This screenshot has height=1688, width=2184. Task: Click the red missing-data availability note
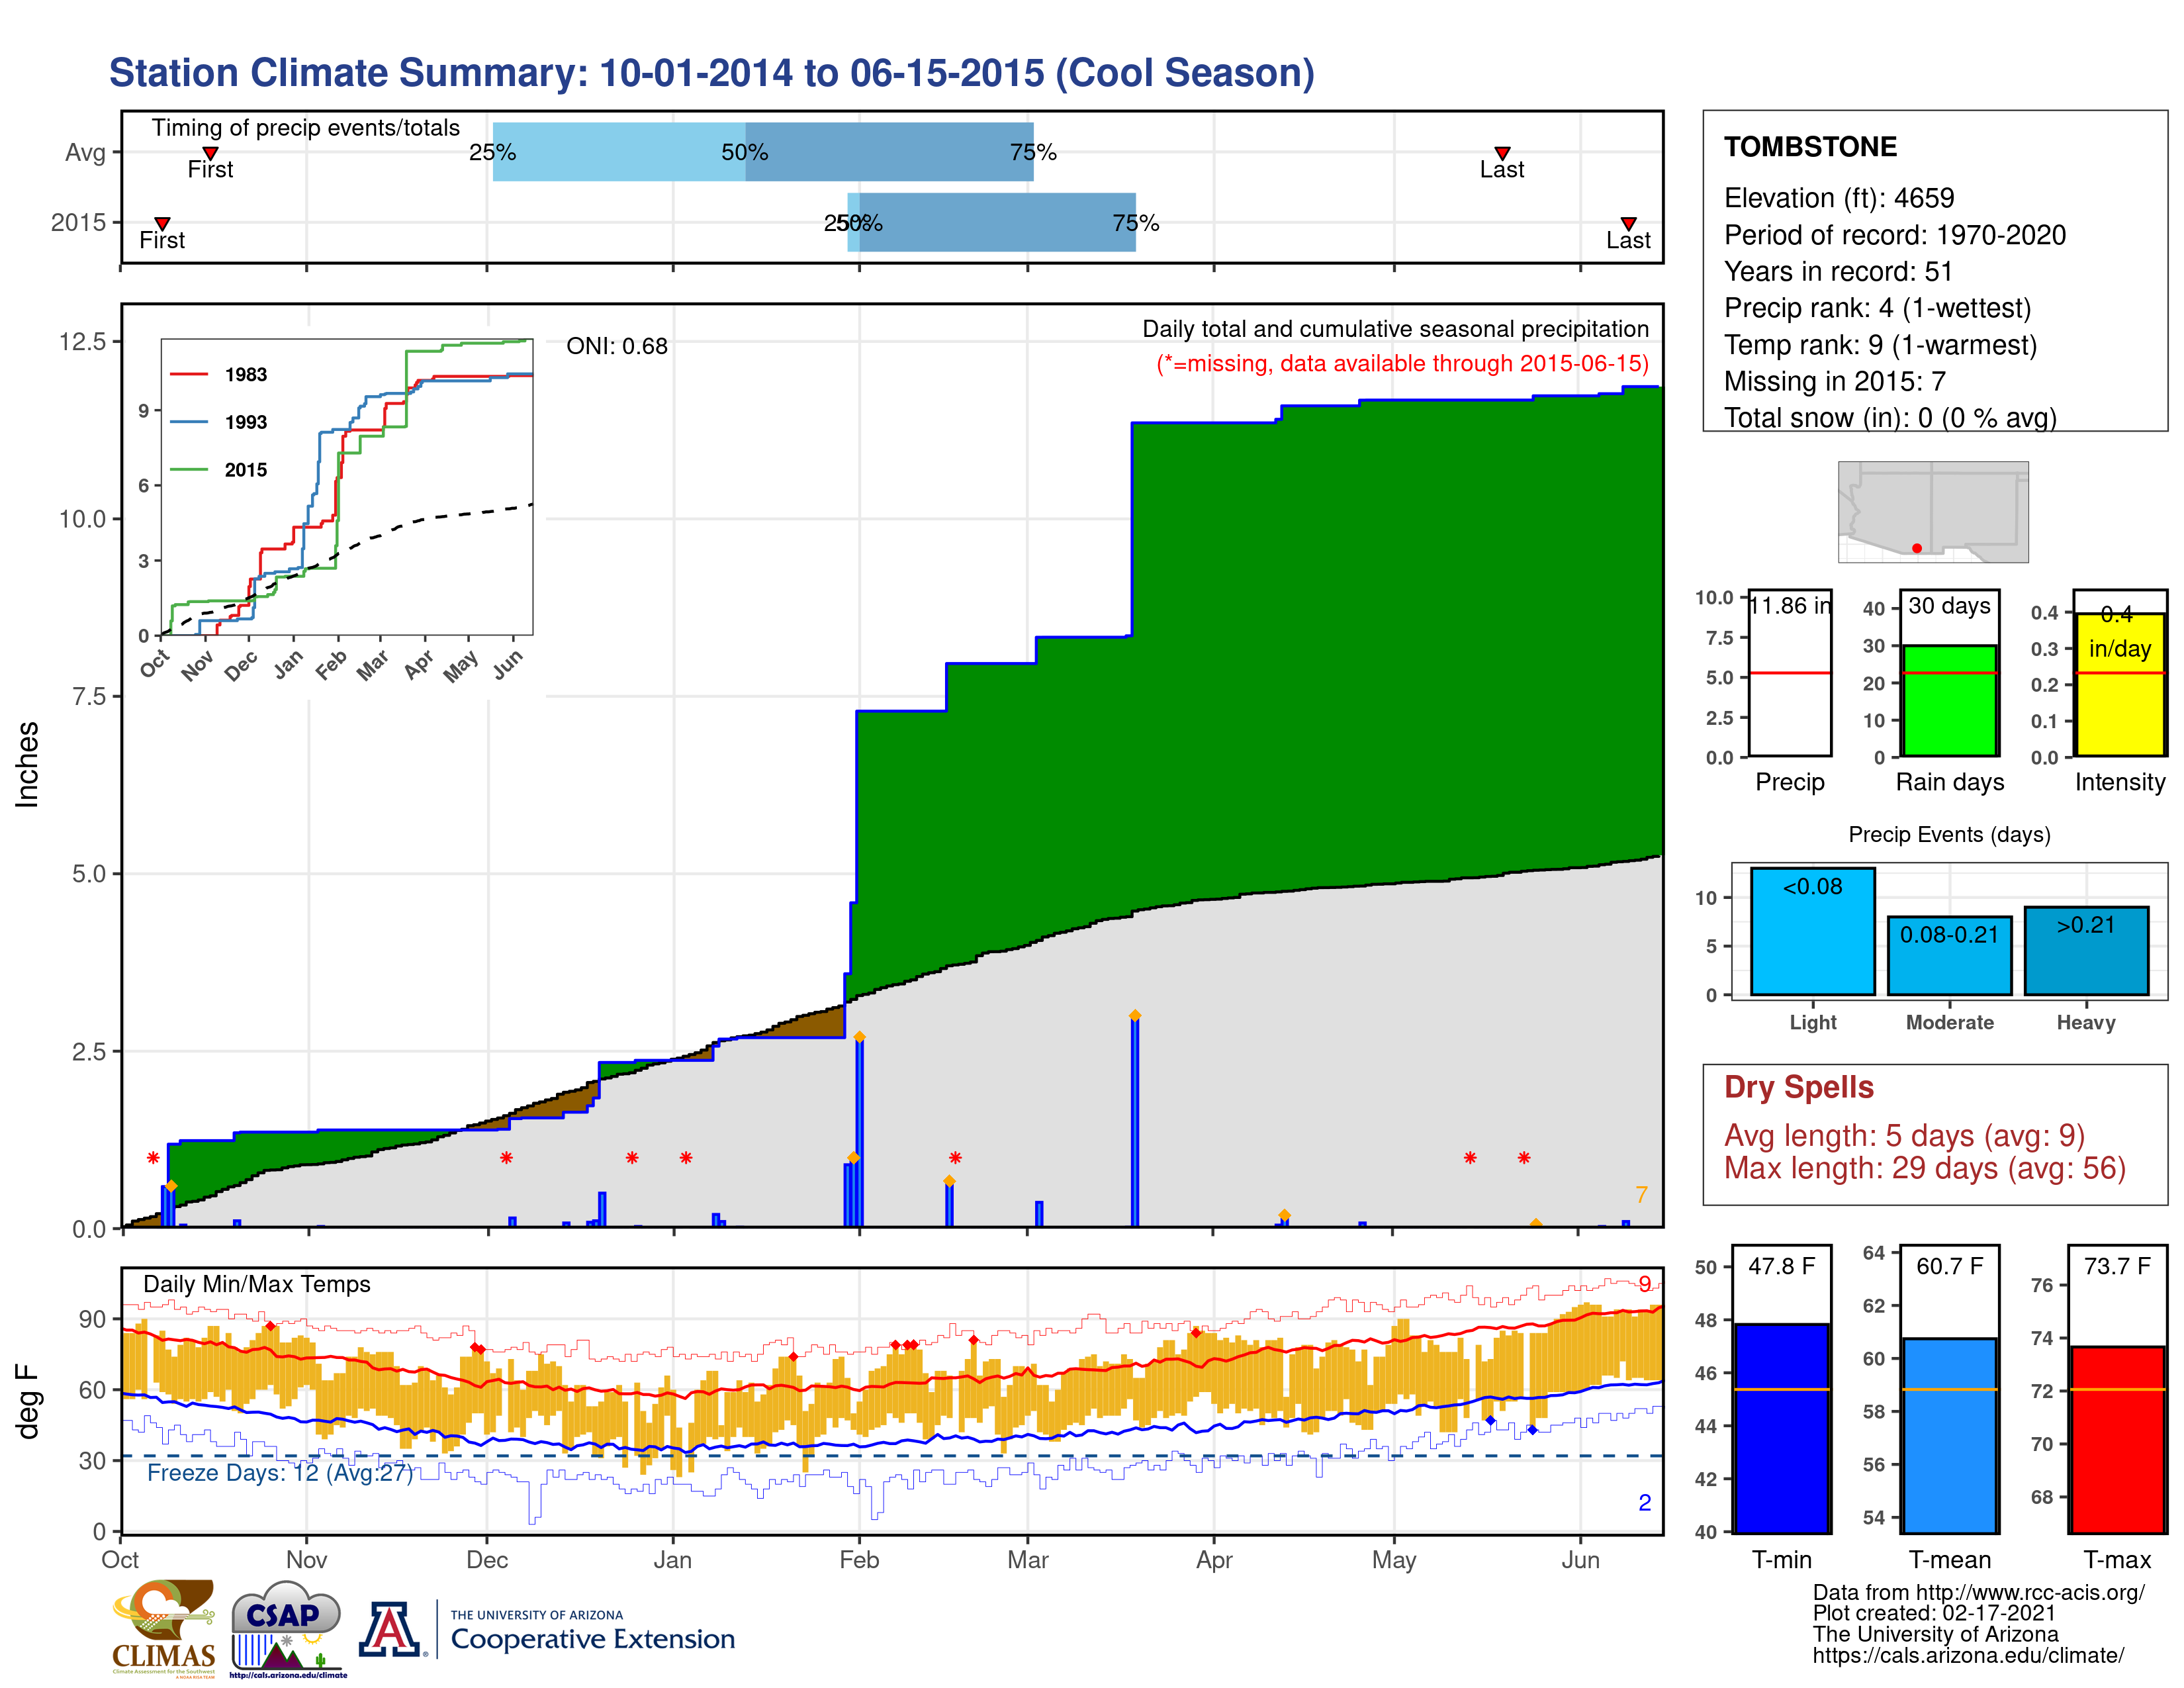[x=1402, y=363]
